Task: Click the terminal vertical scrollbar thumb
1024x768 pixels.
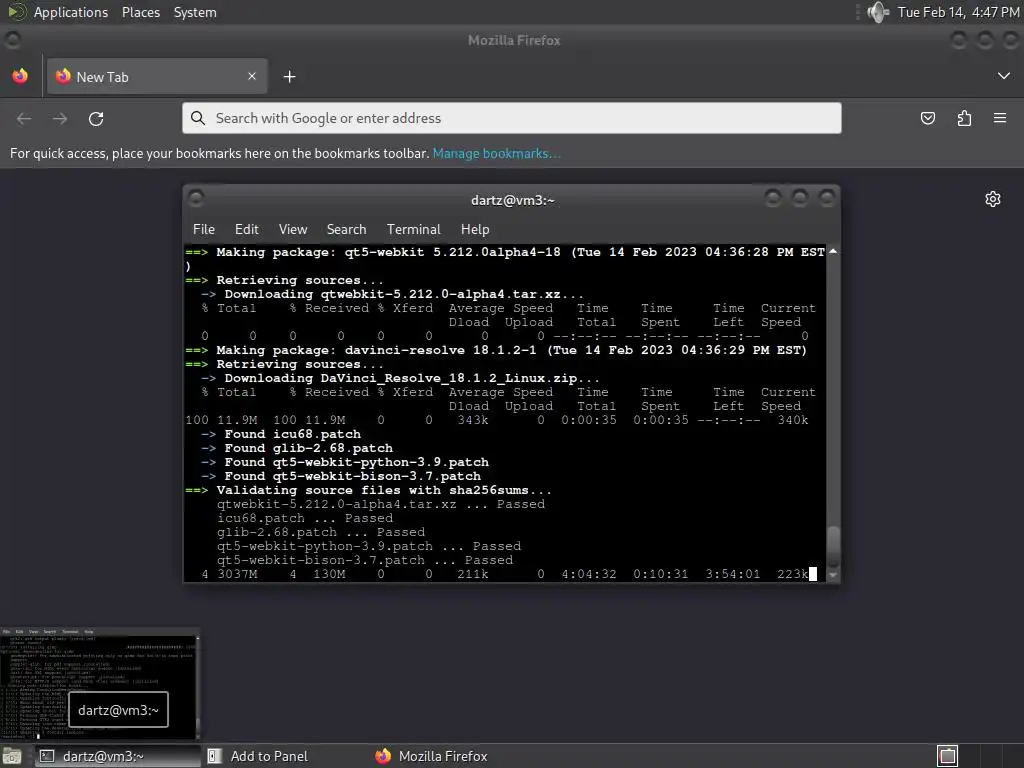Action: (833, 547)
